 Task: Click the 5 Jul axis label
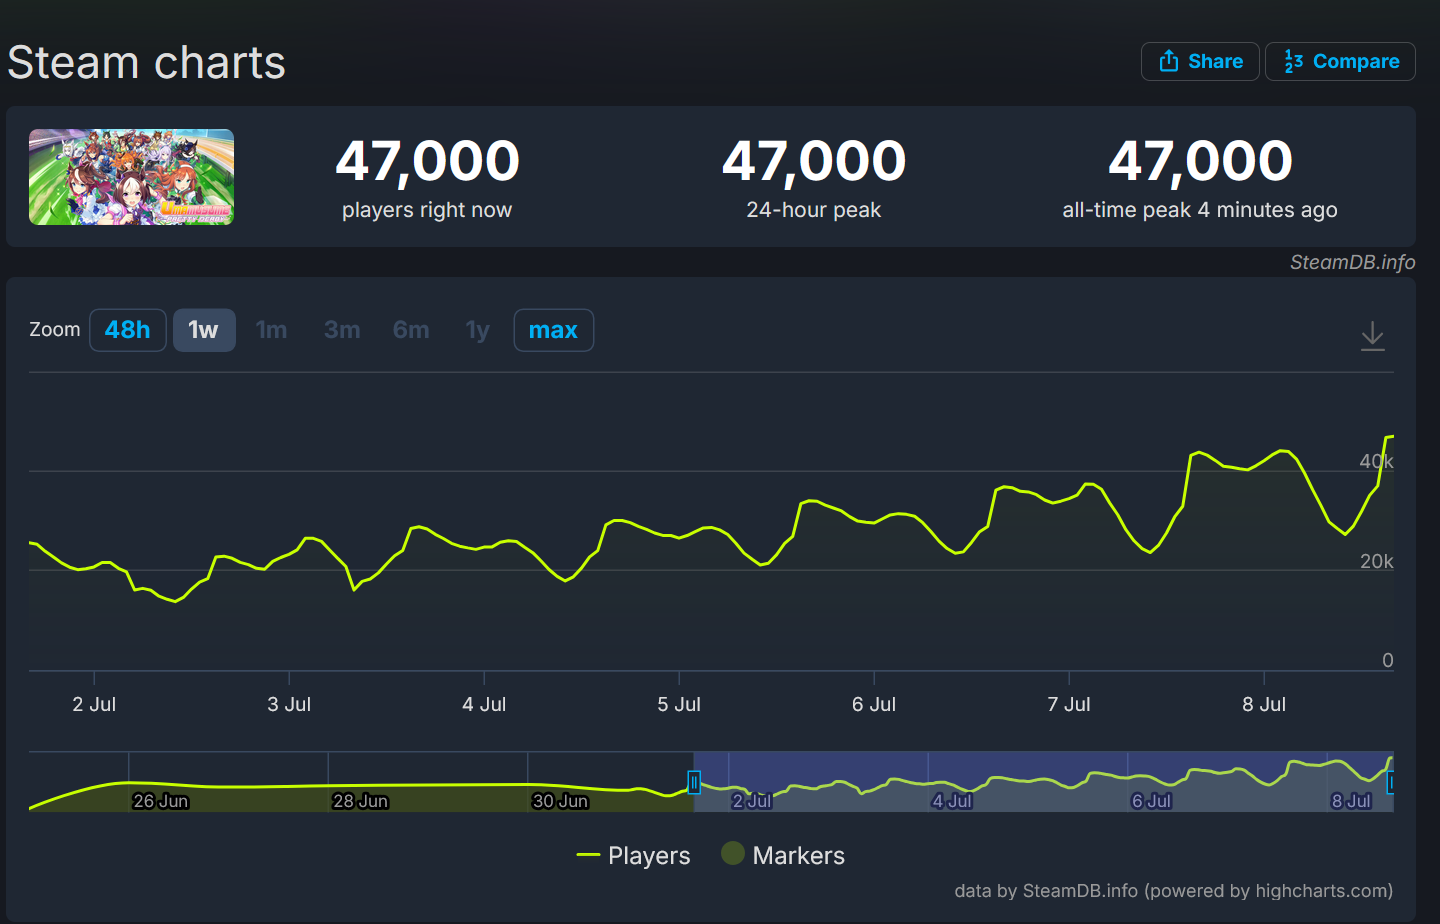679,704
